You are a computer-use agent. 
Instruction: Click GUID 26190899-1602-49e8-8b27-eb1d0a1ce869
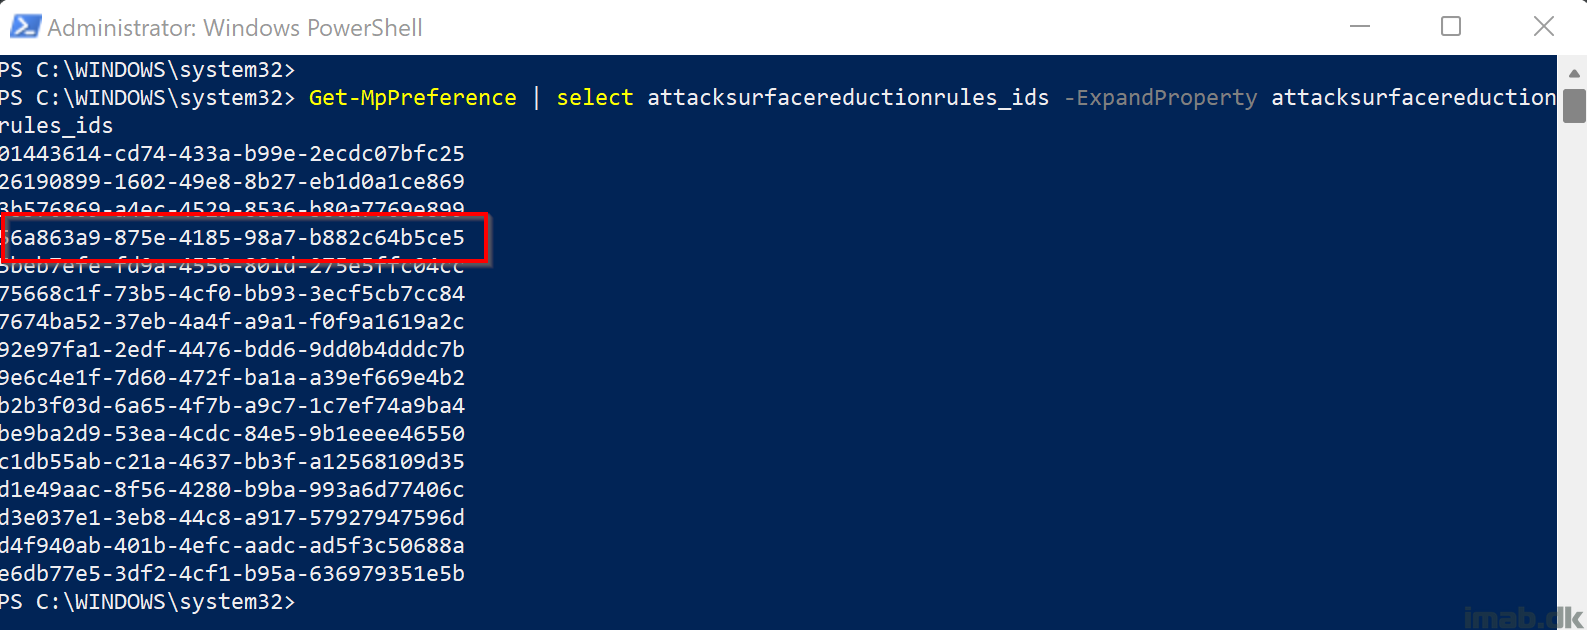(x=232, y=182)
